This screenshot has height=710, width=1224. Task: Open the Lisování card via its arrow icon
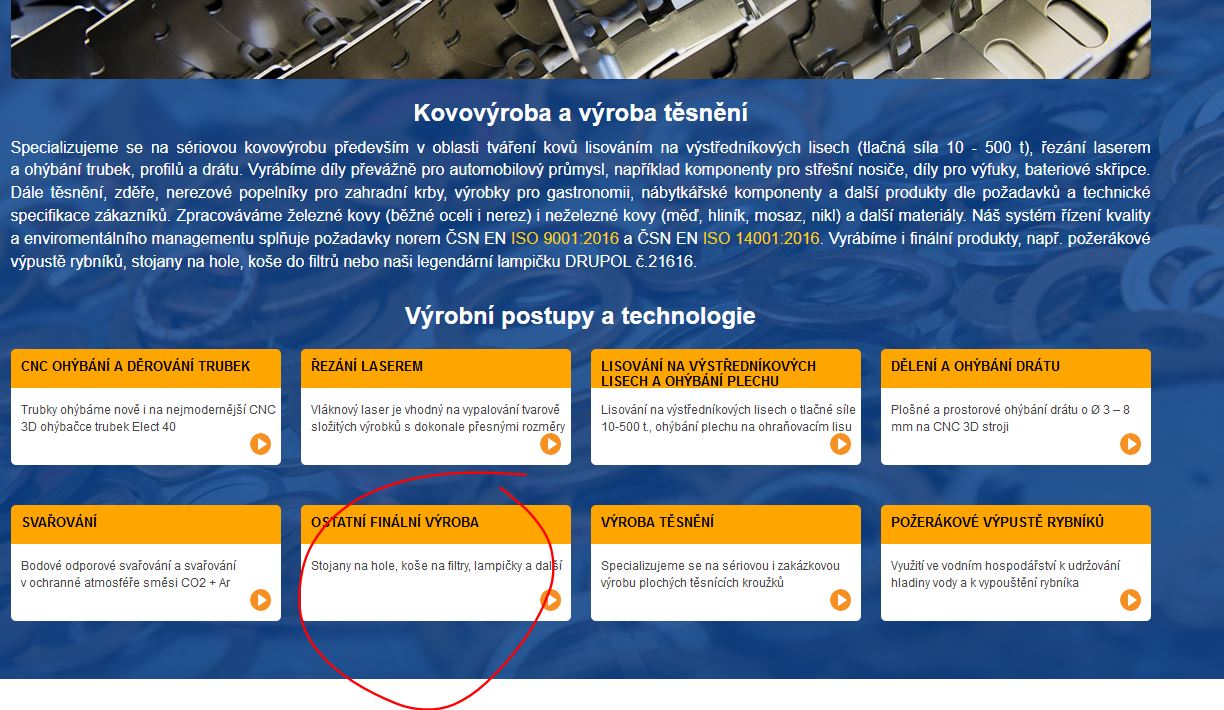pyautogui.click(x=840, y=444)
